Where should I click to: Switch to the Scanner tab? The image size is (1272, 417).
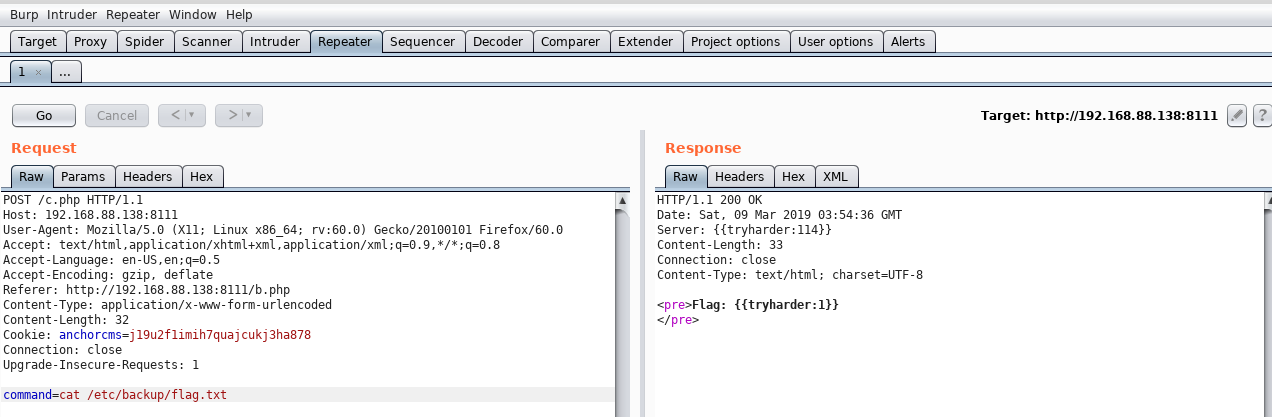pos(208,42)
